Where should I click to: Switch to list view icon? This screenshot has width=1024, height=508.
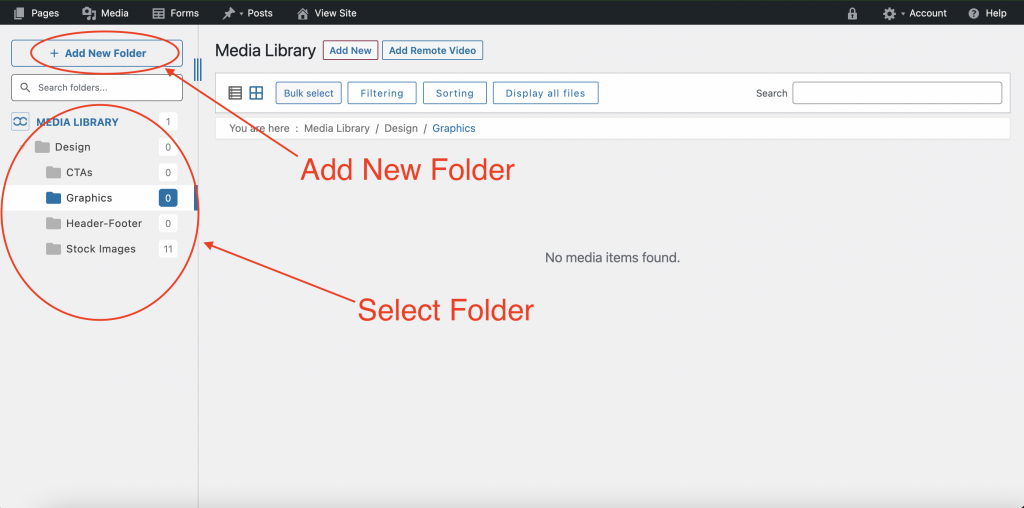tap(235, 93)
